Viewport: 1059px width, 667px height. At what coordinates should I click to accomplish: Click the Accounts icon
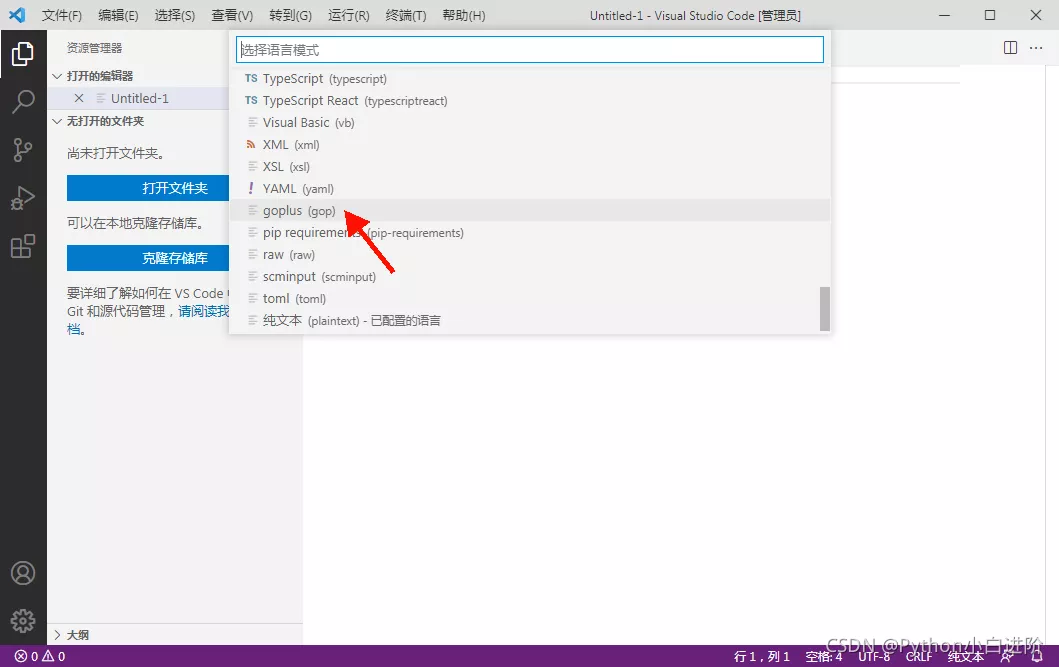coord(23,573)
